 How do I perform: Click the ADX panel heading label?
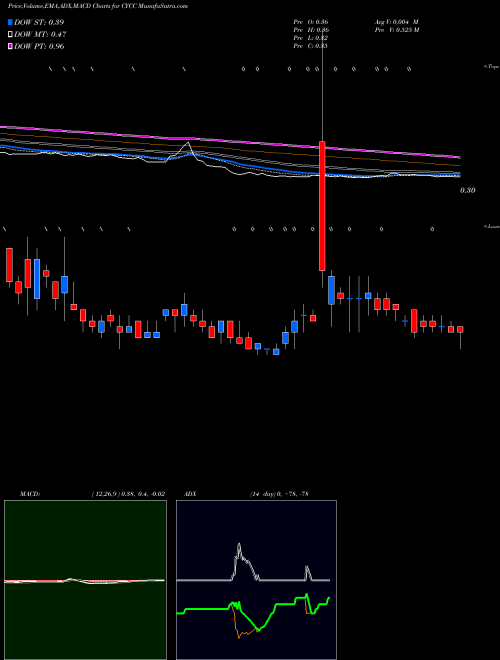(x=191, y=494)
